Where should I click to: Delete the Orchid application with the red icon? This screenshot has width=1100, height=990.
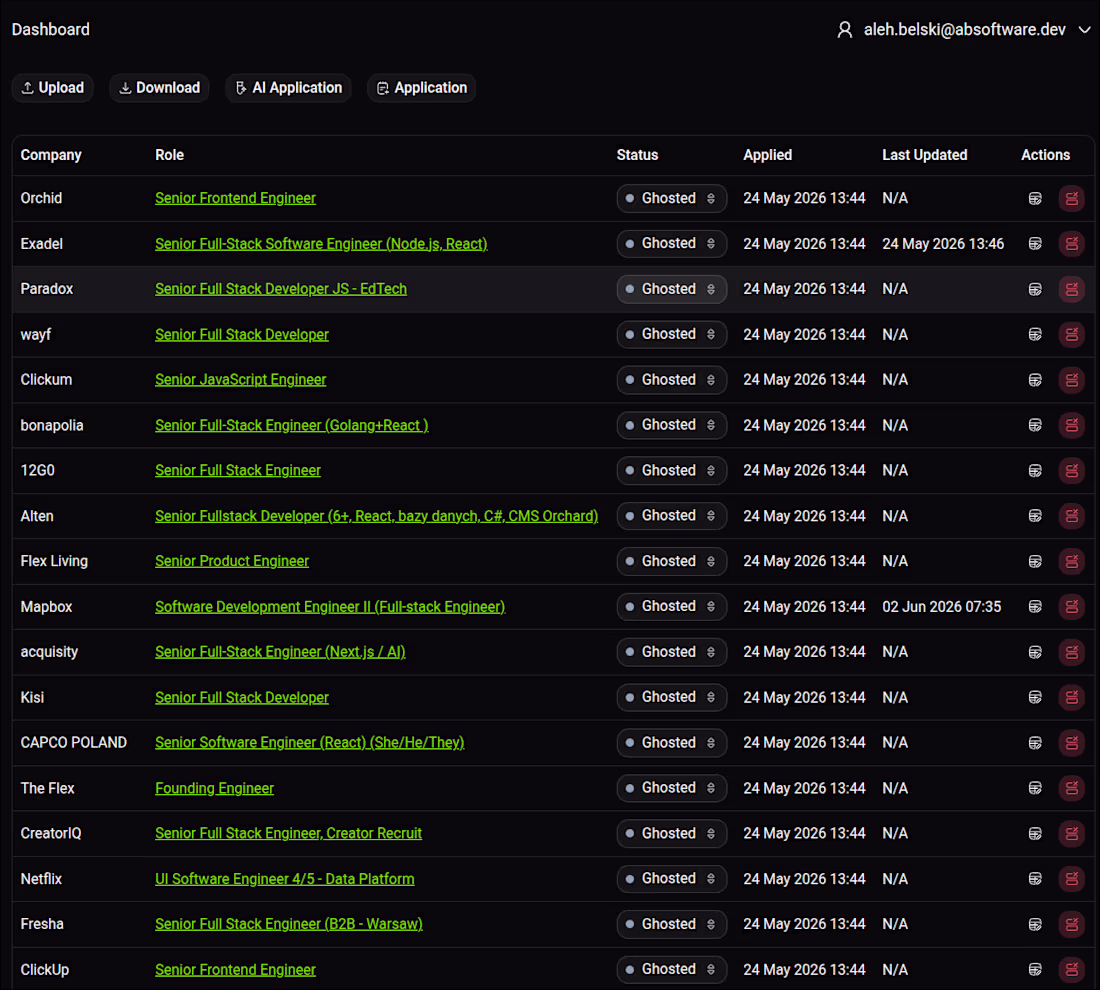(1071, 199)
